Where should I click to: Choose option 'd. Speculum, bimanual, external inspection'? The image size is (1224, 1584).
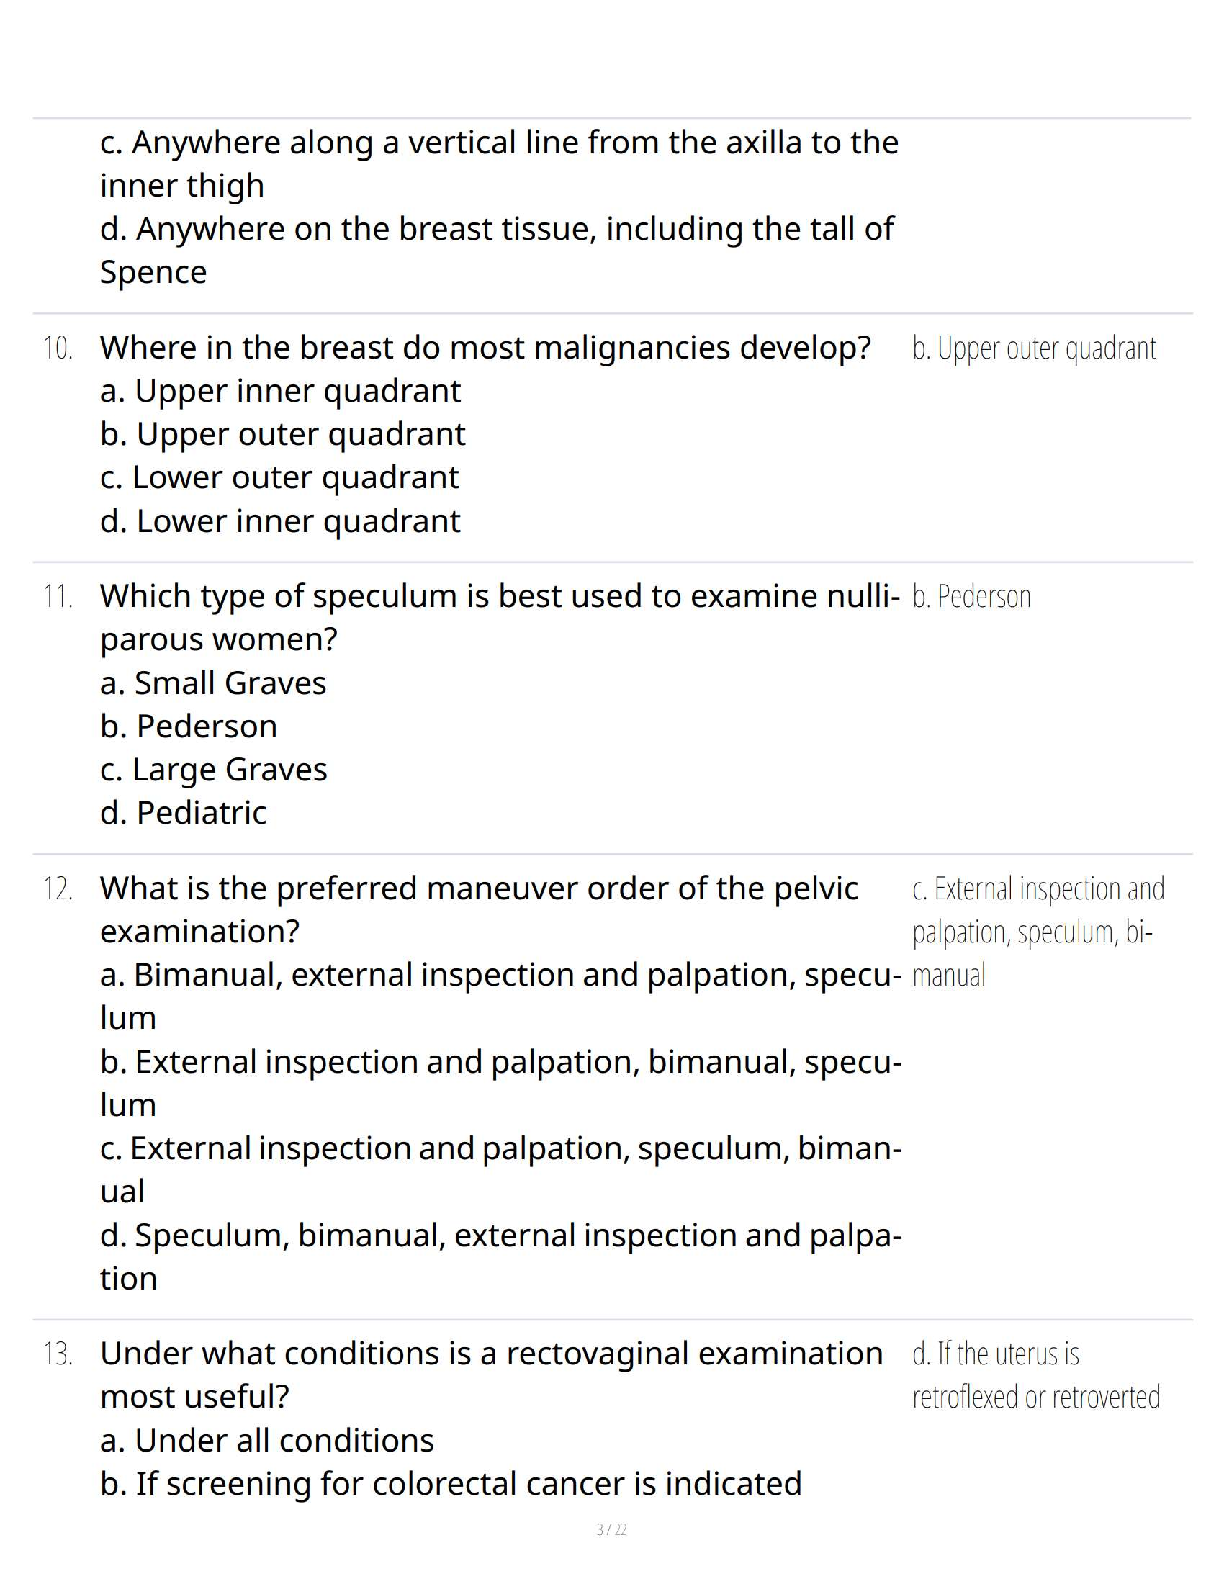[x=500, y=1236]
